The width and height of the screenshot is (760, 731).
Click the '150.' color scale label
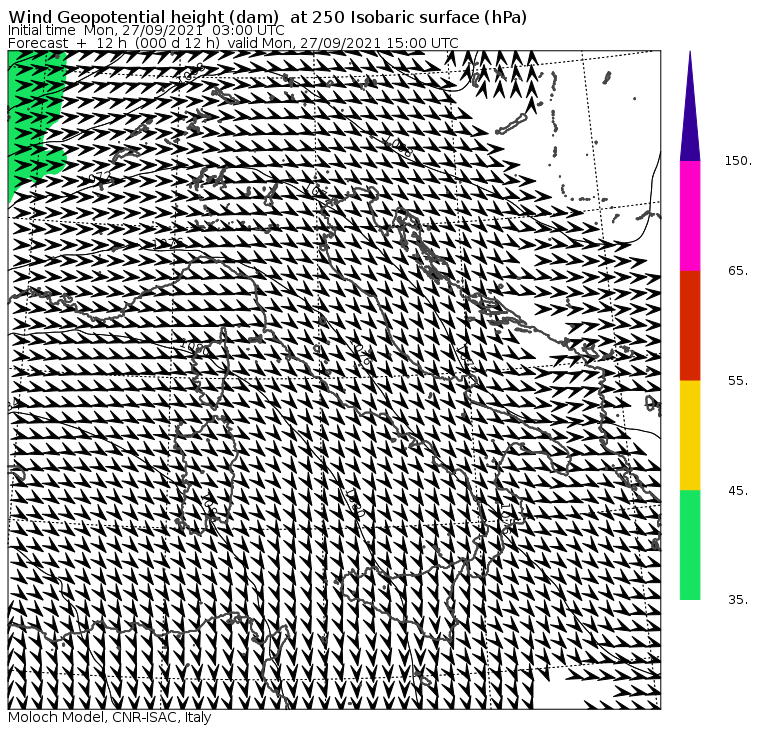click(x=738, y=161)
